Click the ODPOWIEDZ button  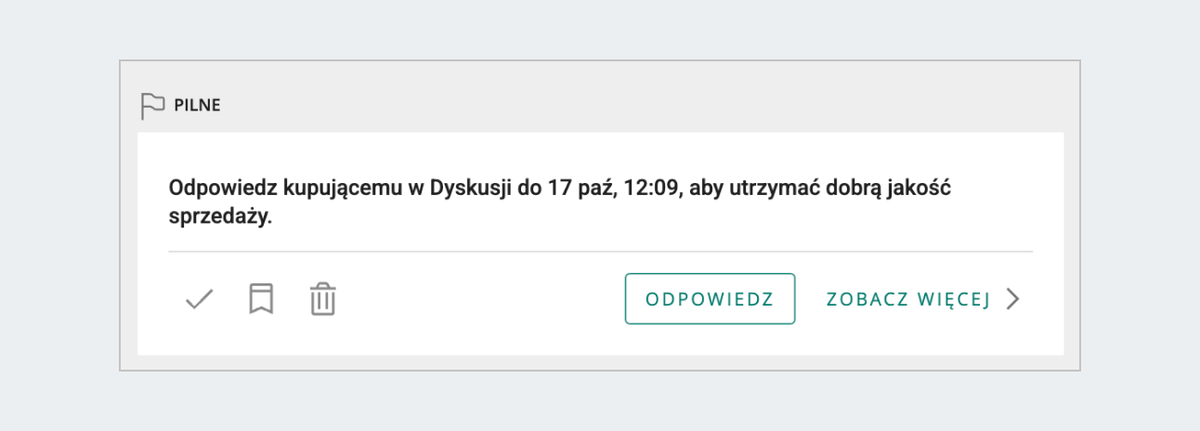coord(710,299)
